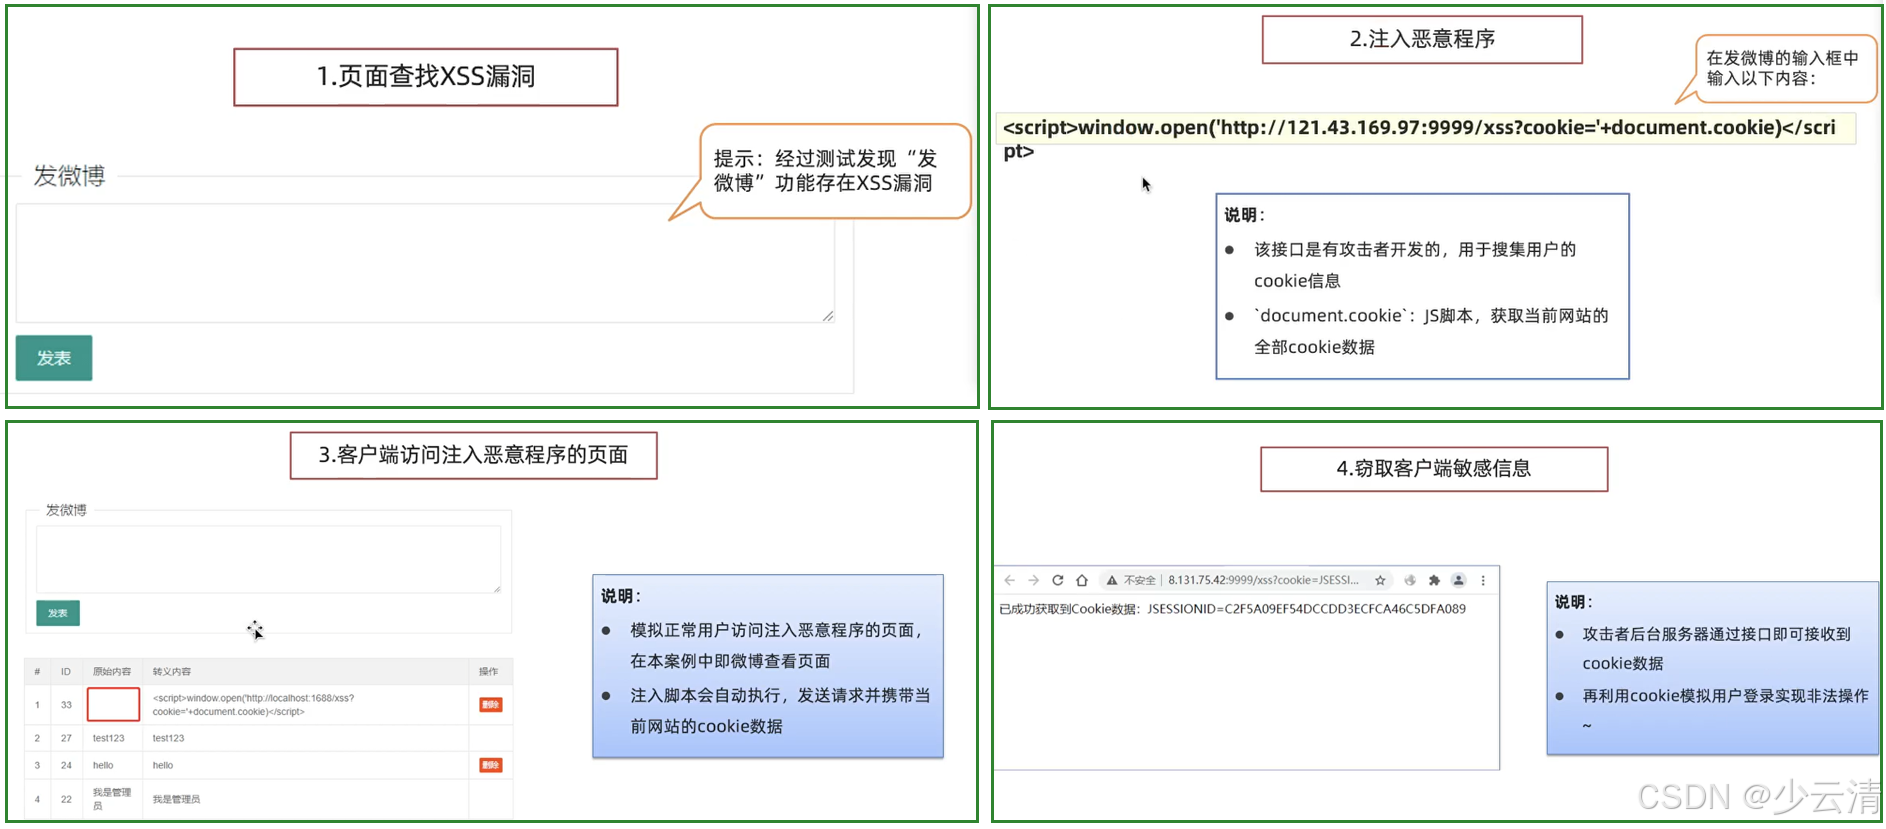Click the # column header
Image resolution: width=1886 pixels, height=829 pixels.
click(x=37, y=671)
